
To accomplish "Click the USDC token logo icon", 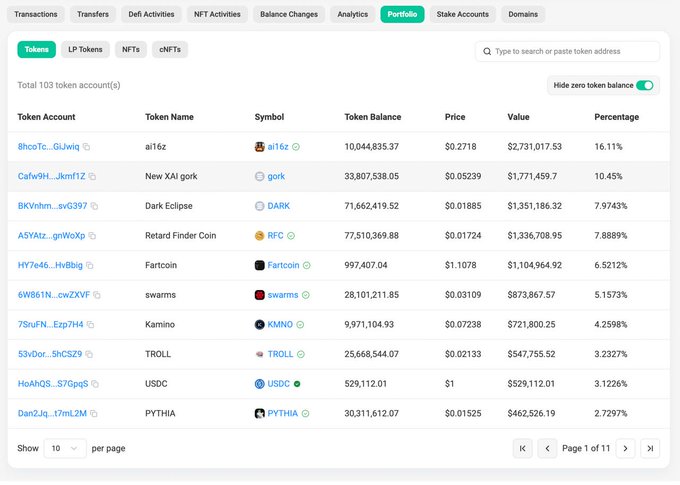I will click(x=260, y=384).
